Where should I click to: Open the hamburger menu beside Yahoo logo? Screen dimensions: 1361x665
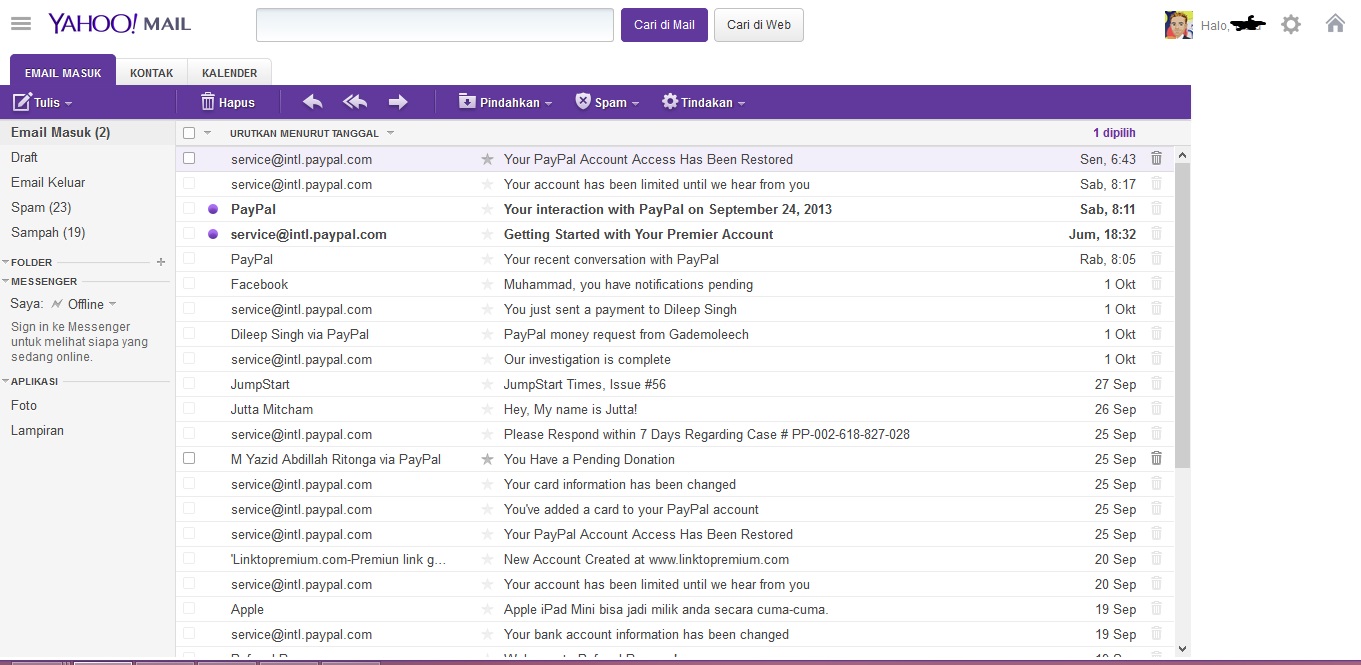(21, 23)
